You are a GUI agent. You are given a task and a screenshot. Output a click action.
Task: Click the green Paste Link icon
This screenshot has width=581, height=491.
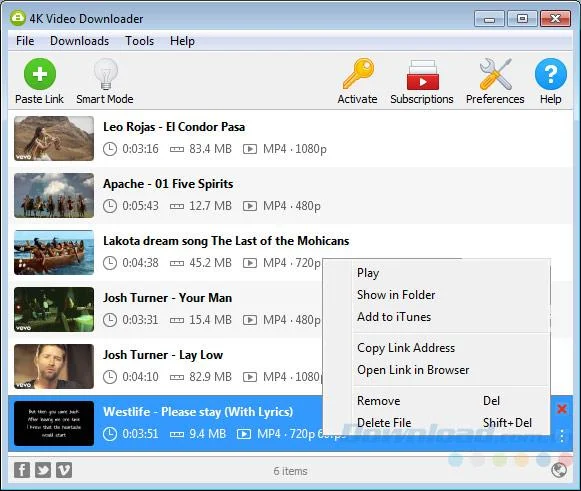tap(40, 74)
